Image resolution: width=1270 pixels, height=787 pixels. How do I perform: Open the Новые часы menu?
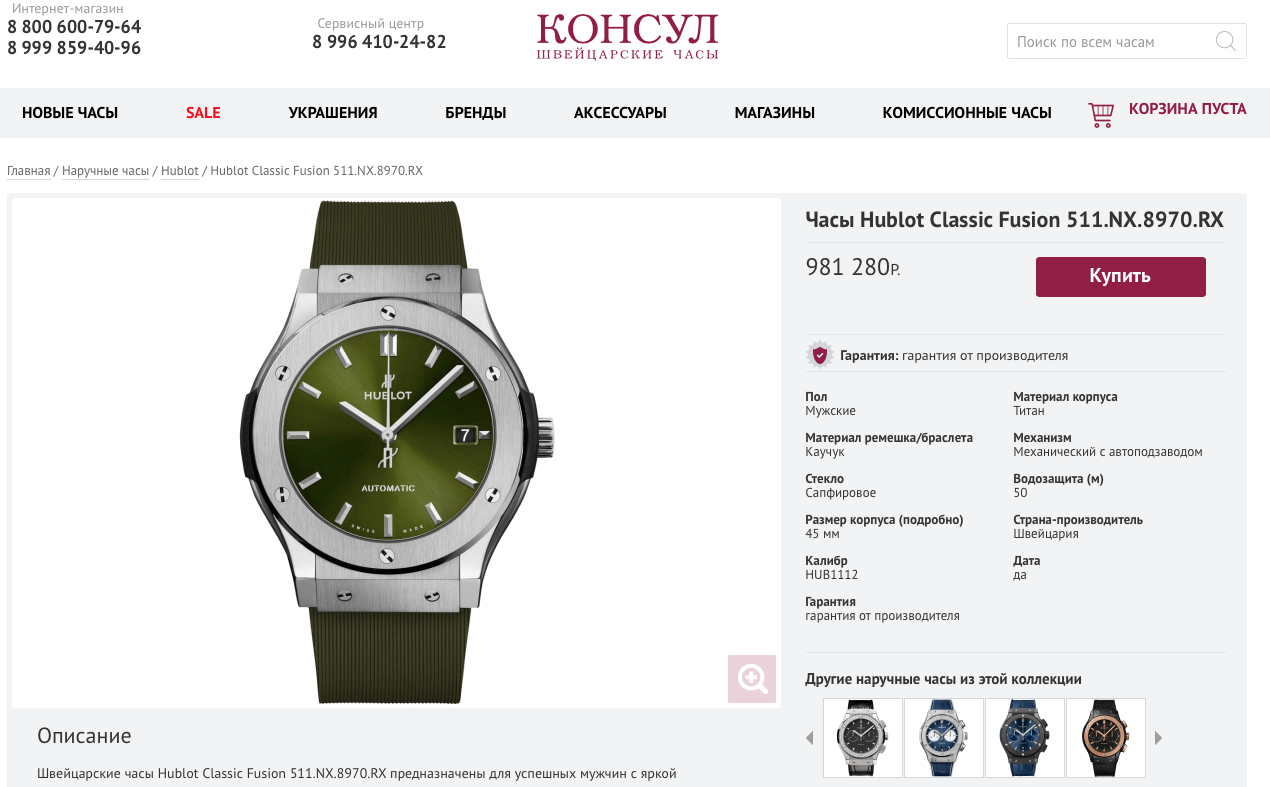point(70,113)
